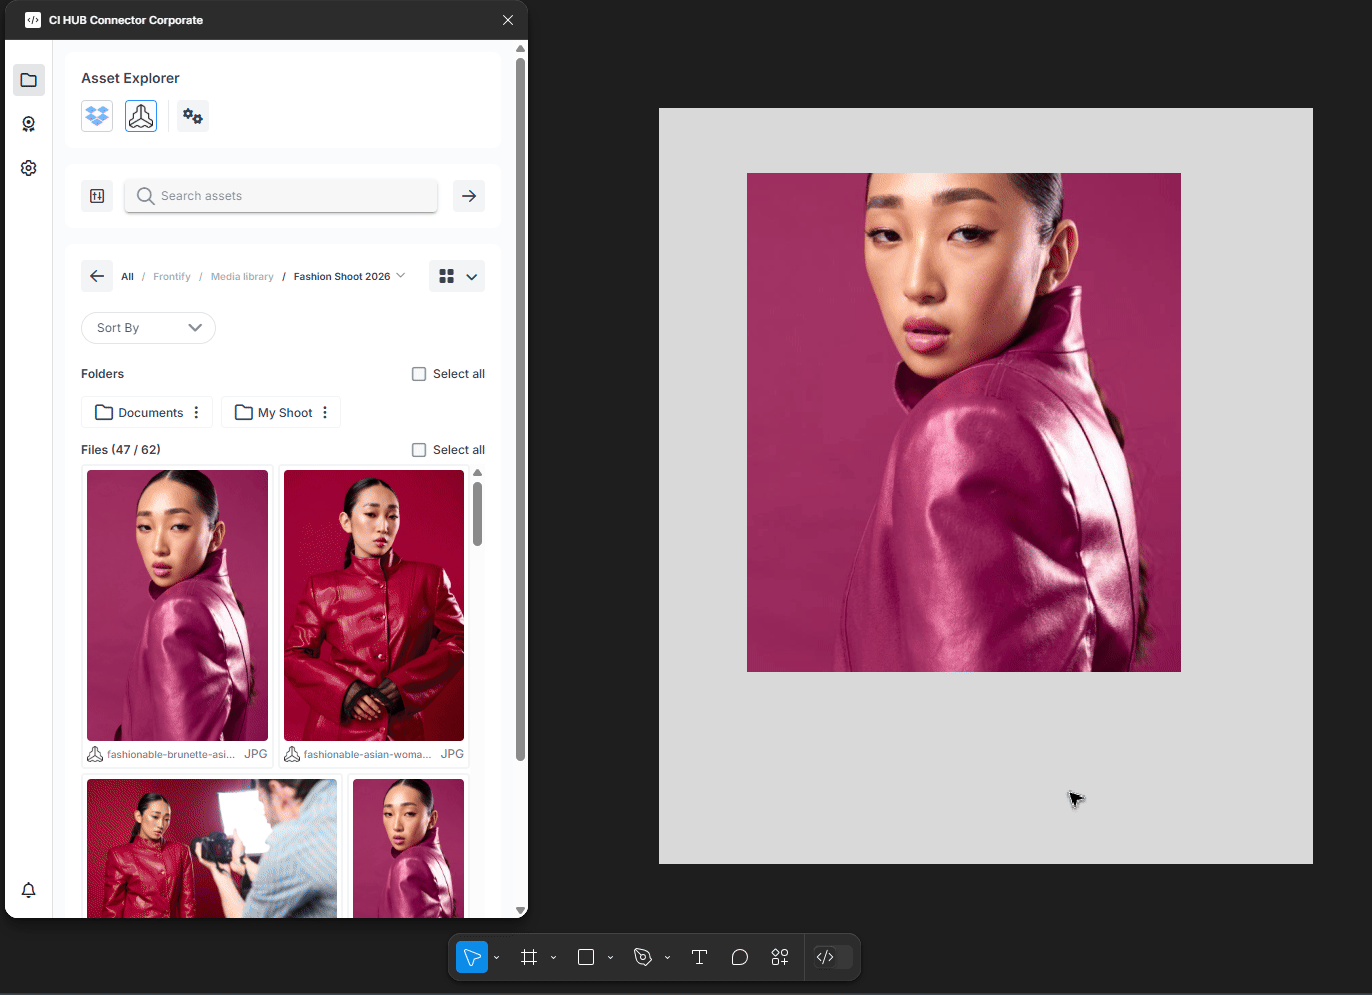Open the Sort By dropdown
The width and height of the screenshot is (1372, 995).
(148, 328)
